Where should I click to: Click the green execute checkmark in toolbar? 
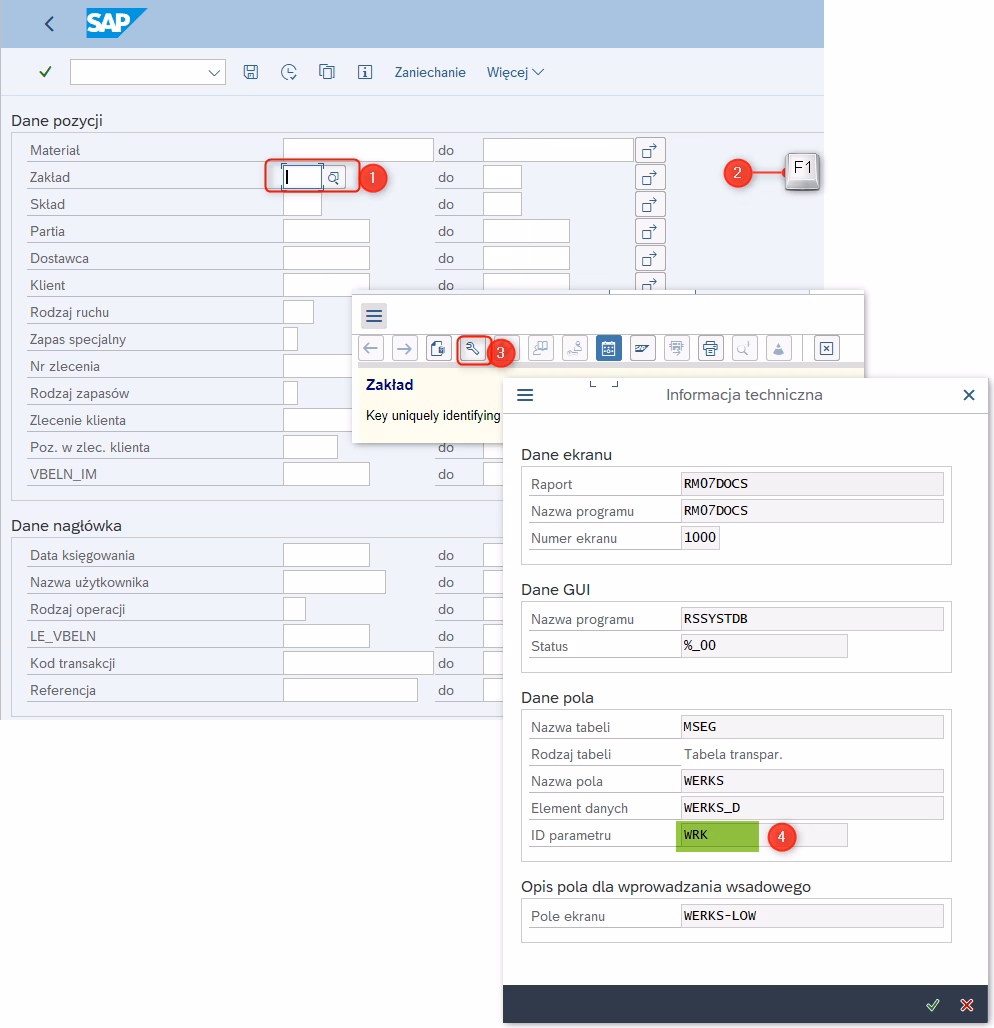click(44, 72)
